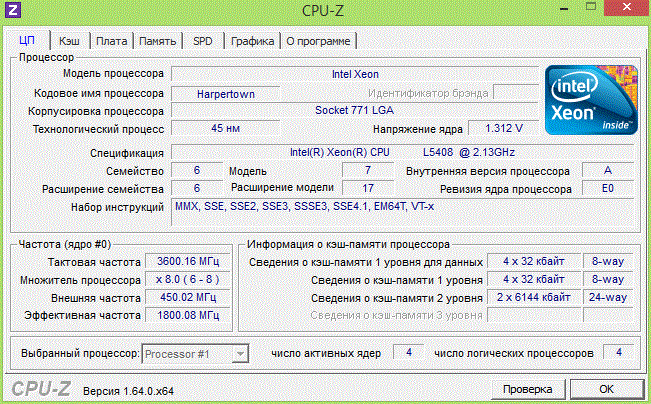Click the Версия 1.64.0.x64 text
This screenshot has width=651, height=404.
click(128, 391)
